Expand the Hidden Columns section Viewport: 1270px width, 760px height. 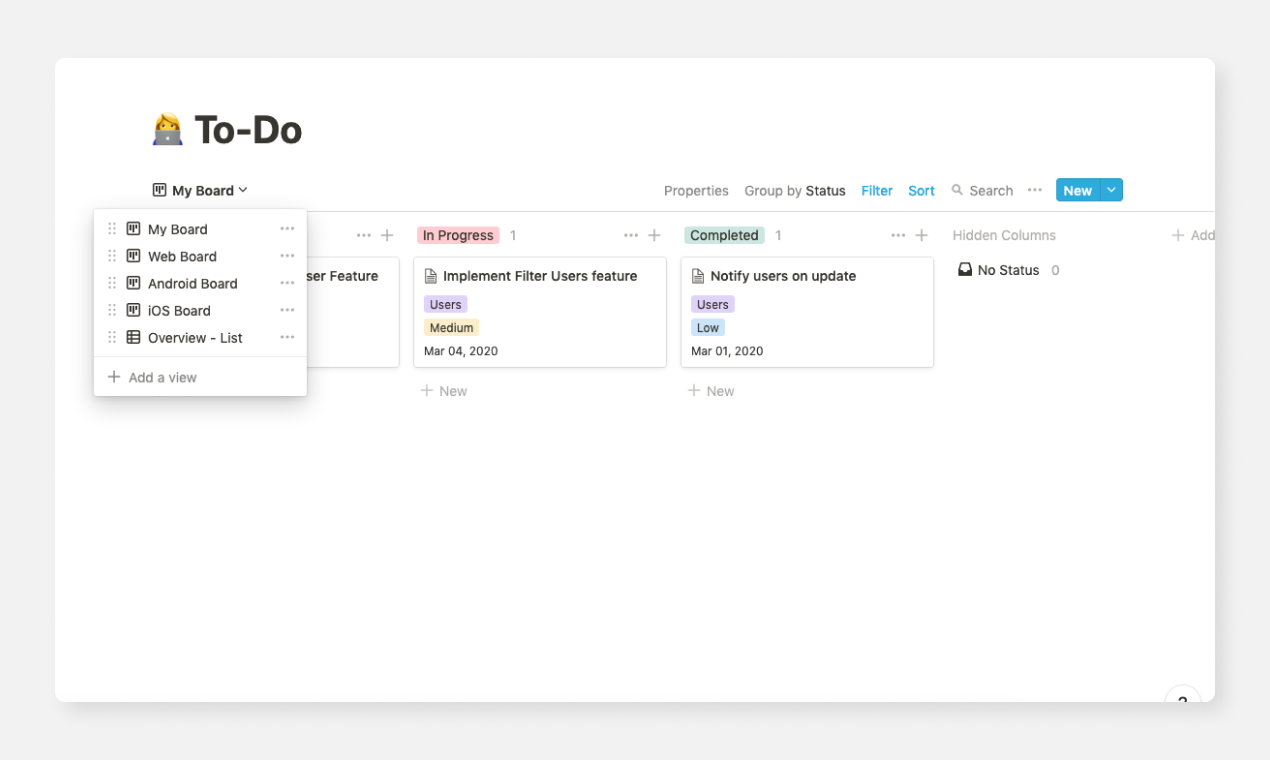click(1004, 235)
